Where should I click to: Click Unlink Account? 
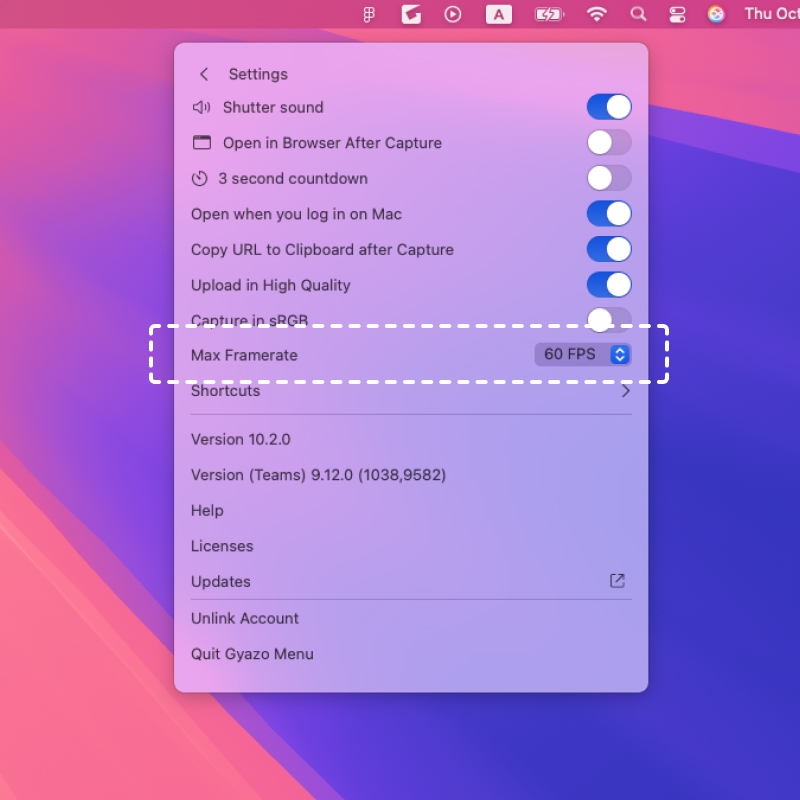(x=245, y=618)
